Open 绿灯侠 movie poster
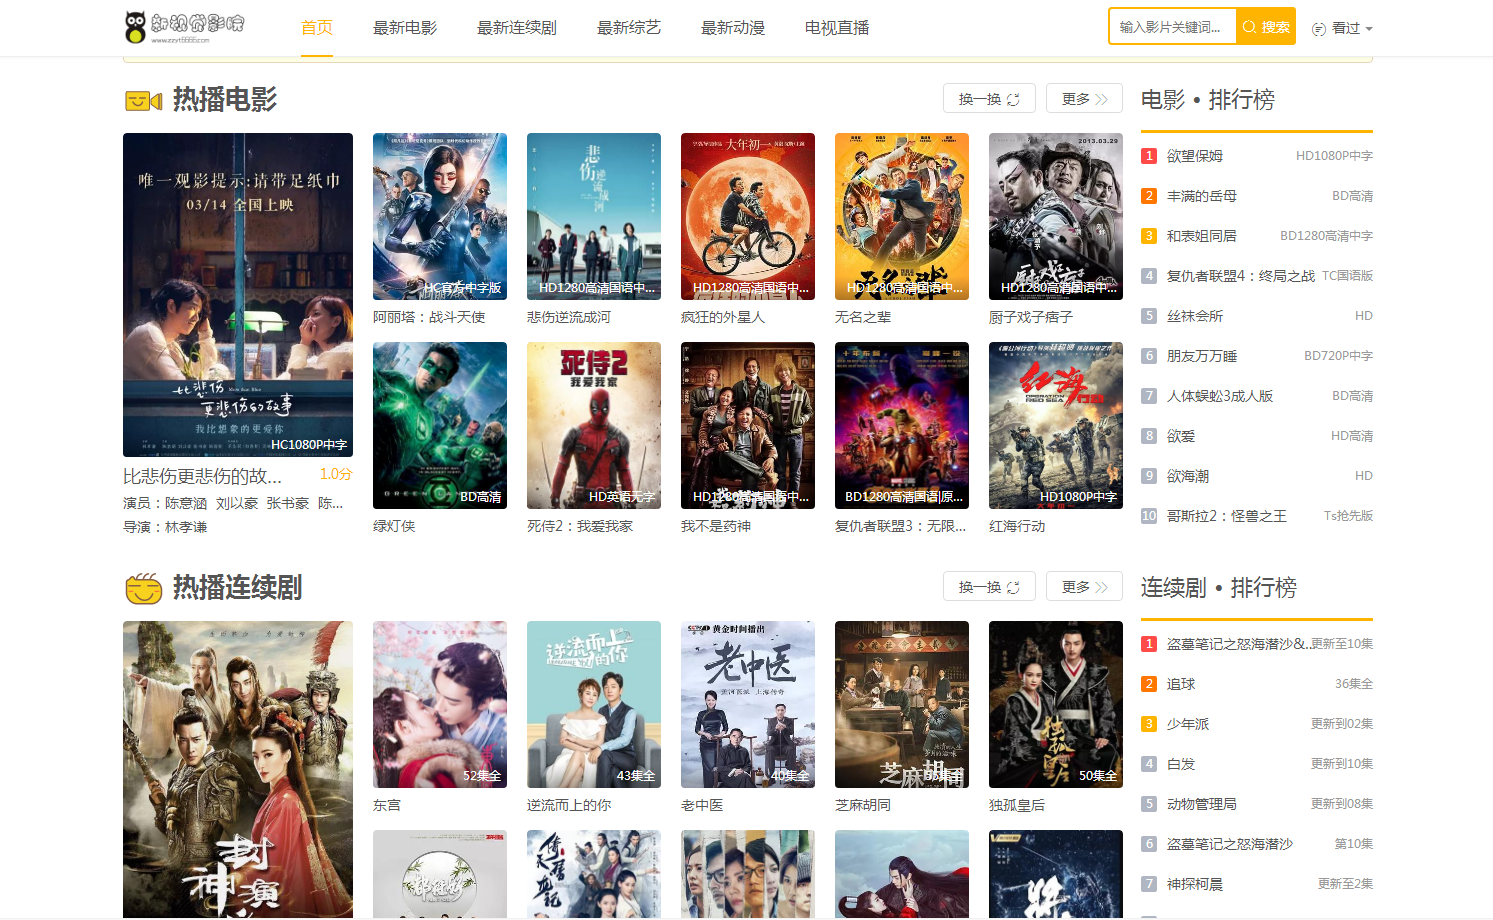The height and width of the screenshot is (920, 1493). [x=440, y=425]
